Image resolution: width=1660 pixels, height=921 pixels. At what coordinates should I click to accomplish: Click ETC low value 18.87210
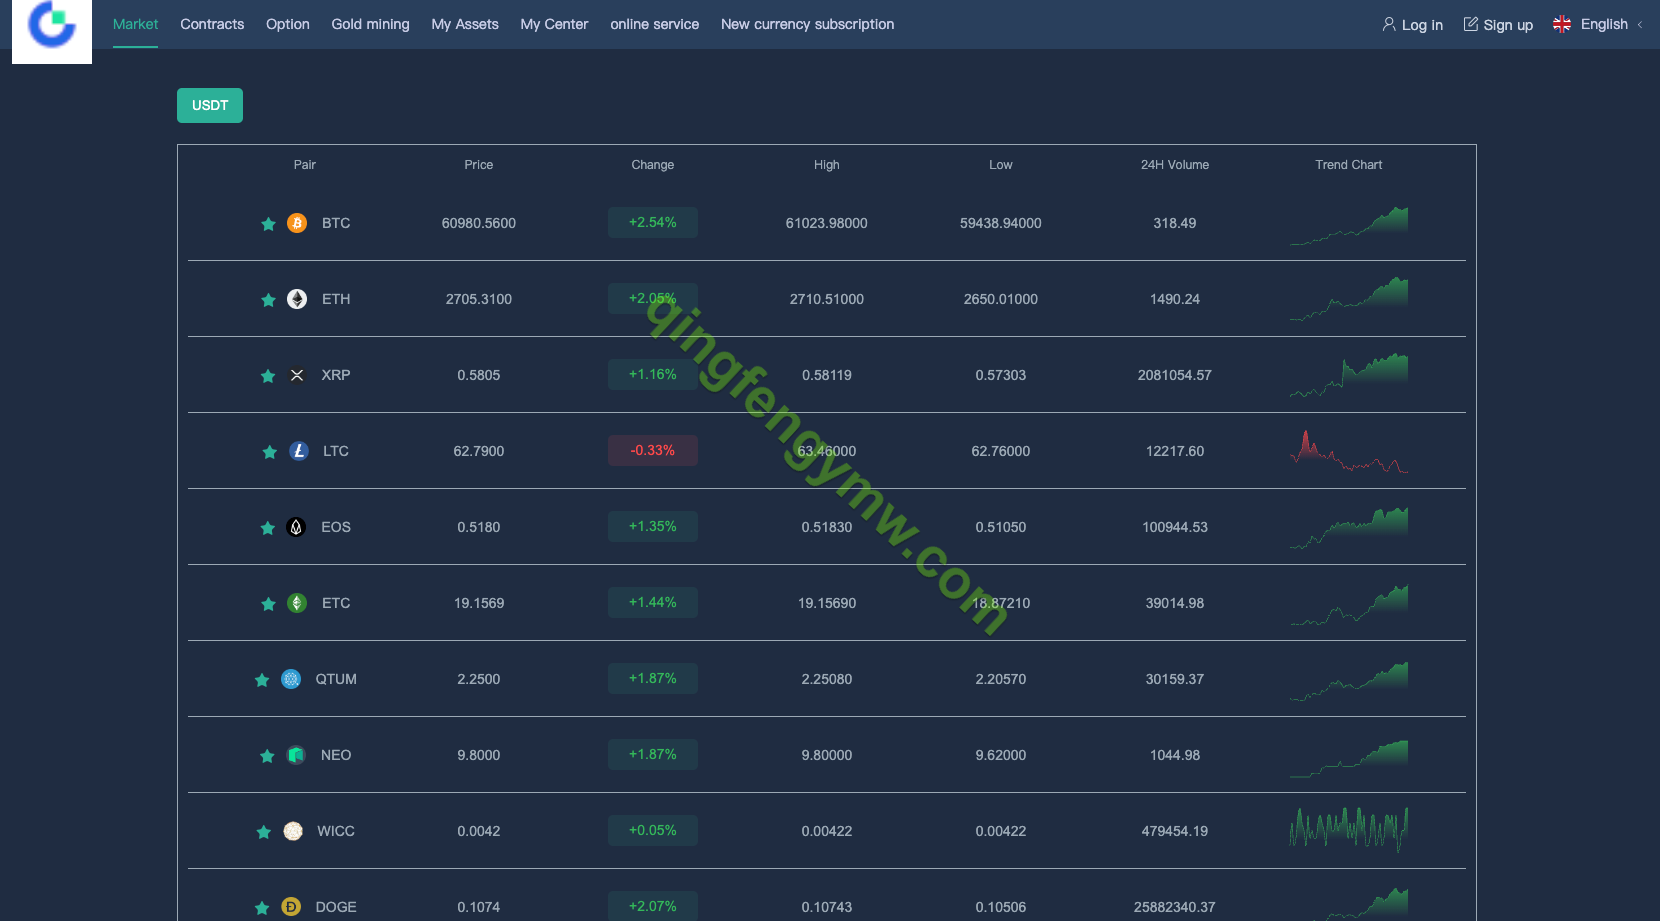[x=1001, y=603]
